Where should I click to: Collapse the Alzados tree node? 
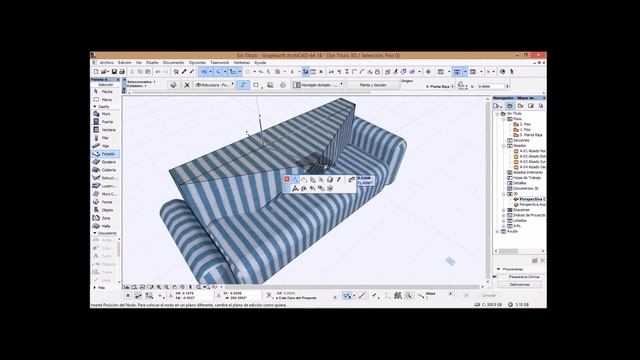coord(504,146)
